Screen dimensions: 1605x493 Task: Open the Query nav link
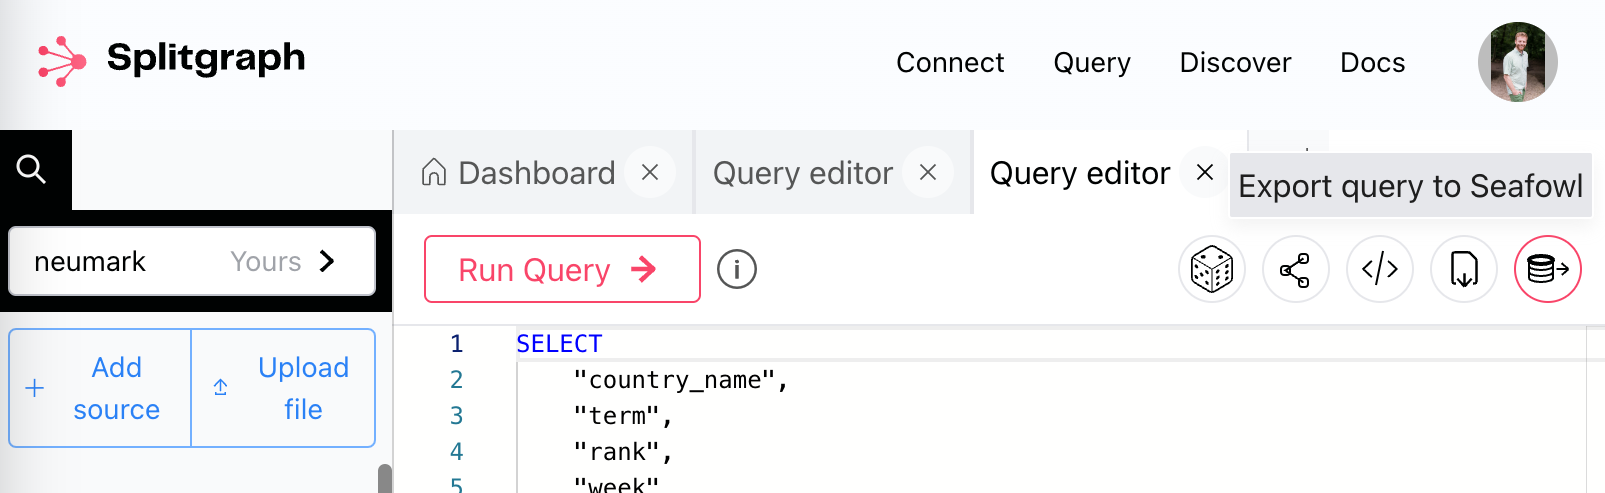click(x=1092, y=62)
